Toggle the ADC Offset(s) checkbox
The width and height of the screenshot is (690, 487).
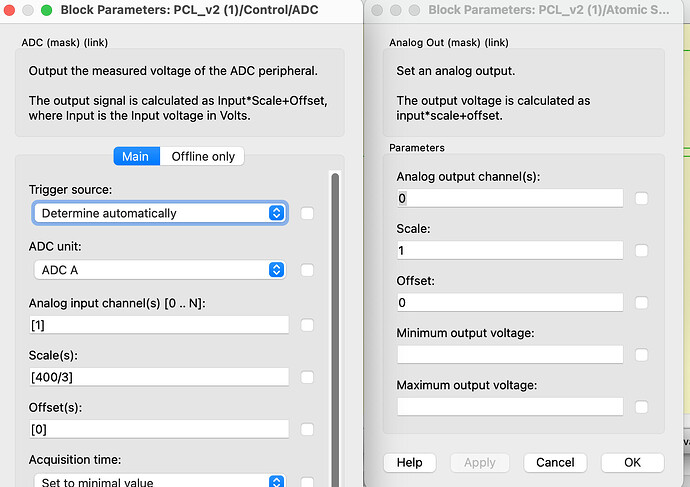(x=307, y=429)
